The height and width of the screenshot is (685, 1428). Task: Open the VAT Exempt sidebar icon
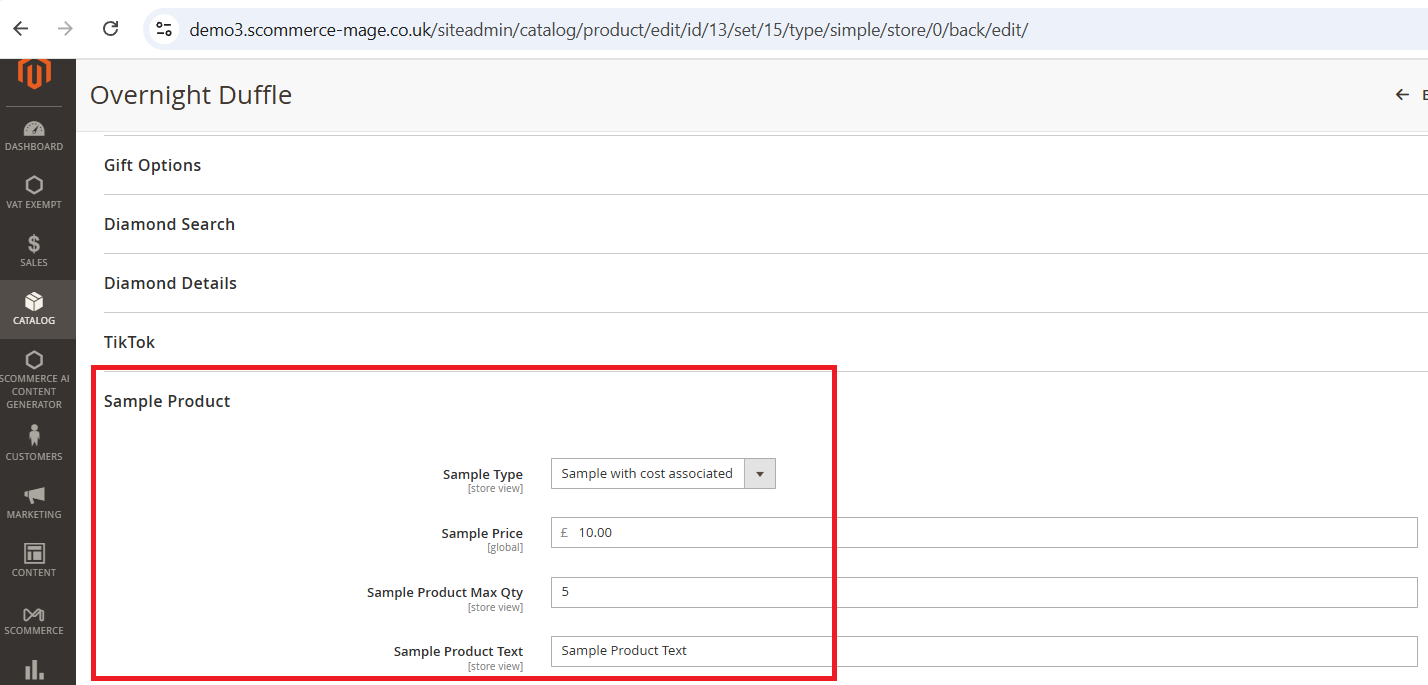coord(34,186)
